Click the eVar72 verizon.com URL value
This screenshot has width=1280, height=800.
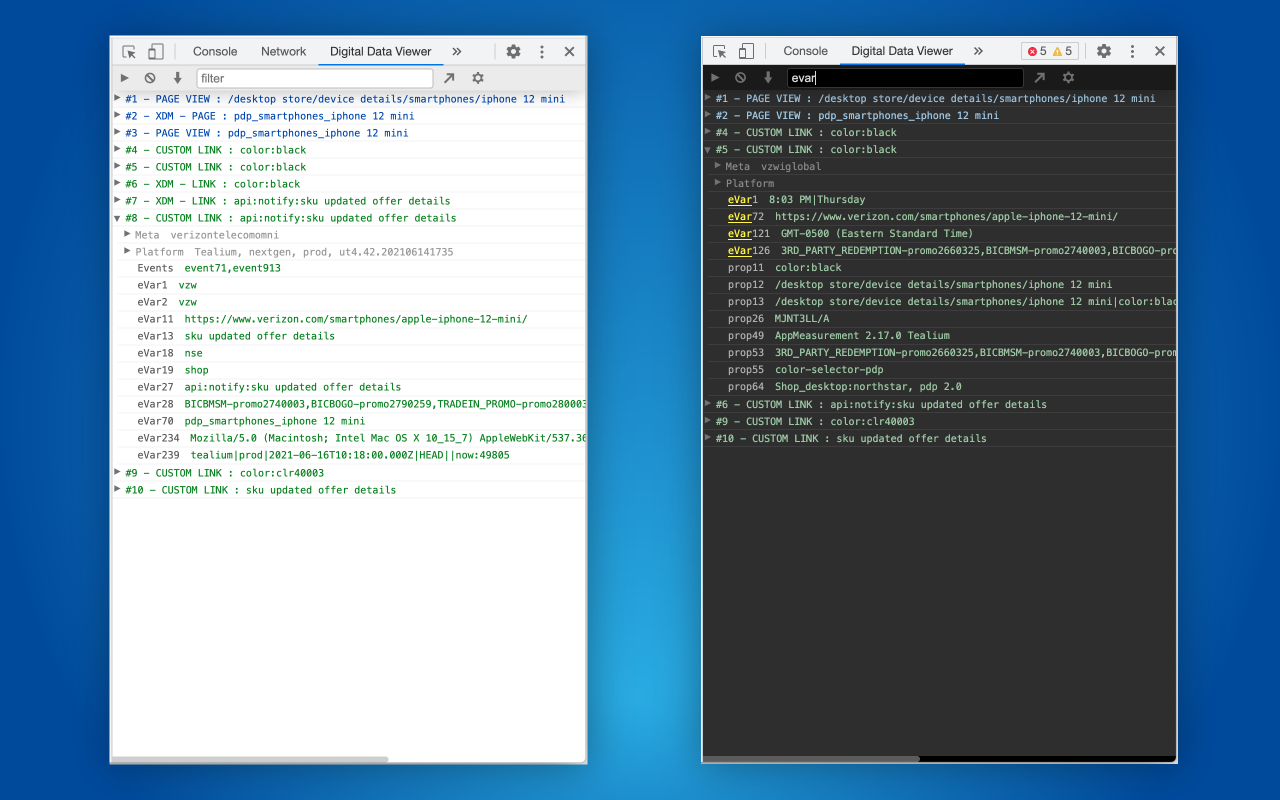945,217
